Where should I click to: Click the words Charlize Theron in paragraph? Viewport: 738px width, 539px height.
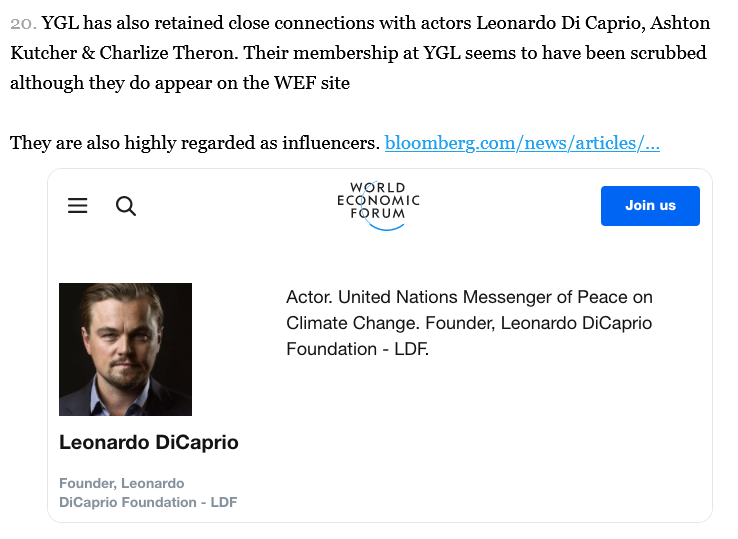[166, 53]
